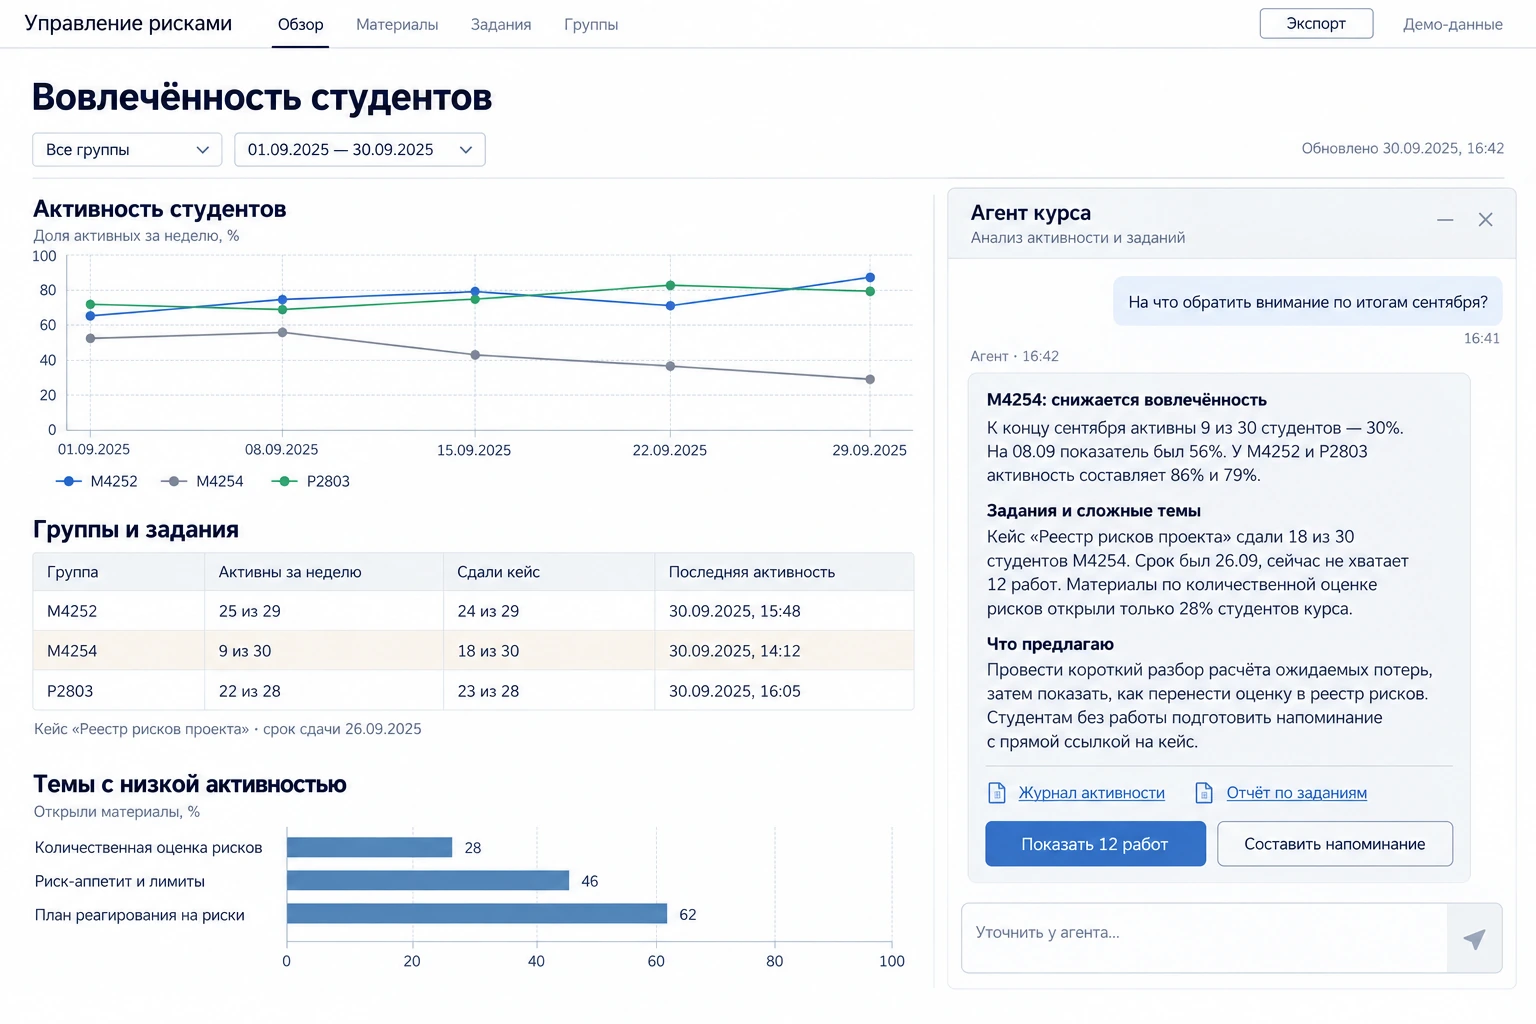The width and height of the screenshot is (1536, 1024).
Task: Click the M4254 data point on 29.09.2025
Action: point(870,379)
